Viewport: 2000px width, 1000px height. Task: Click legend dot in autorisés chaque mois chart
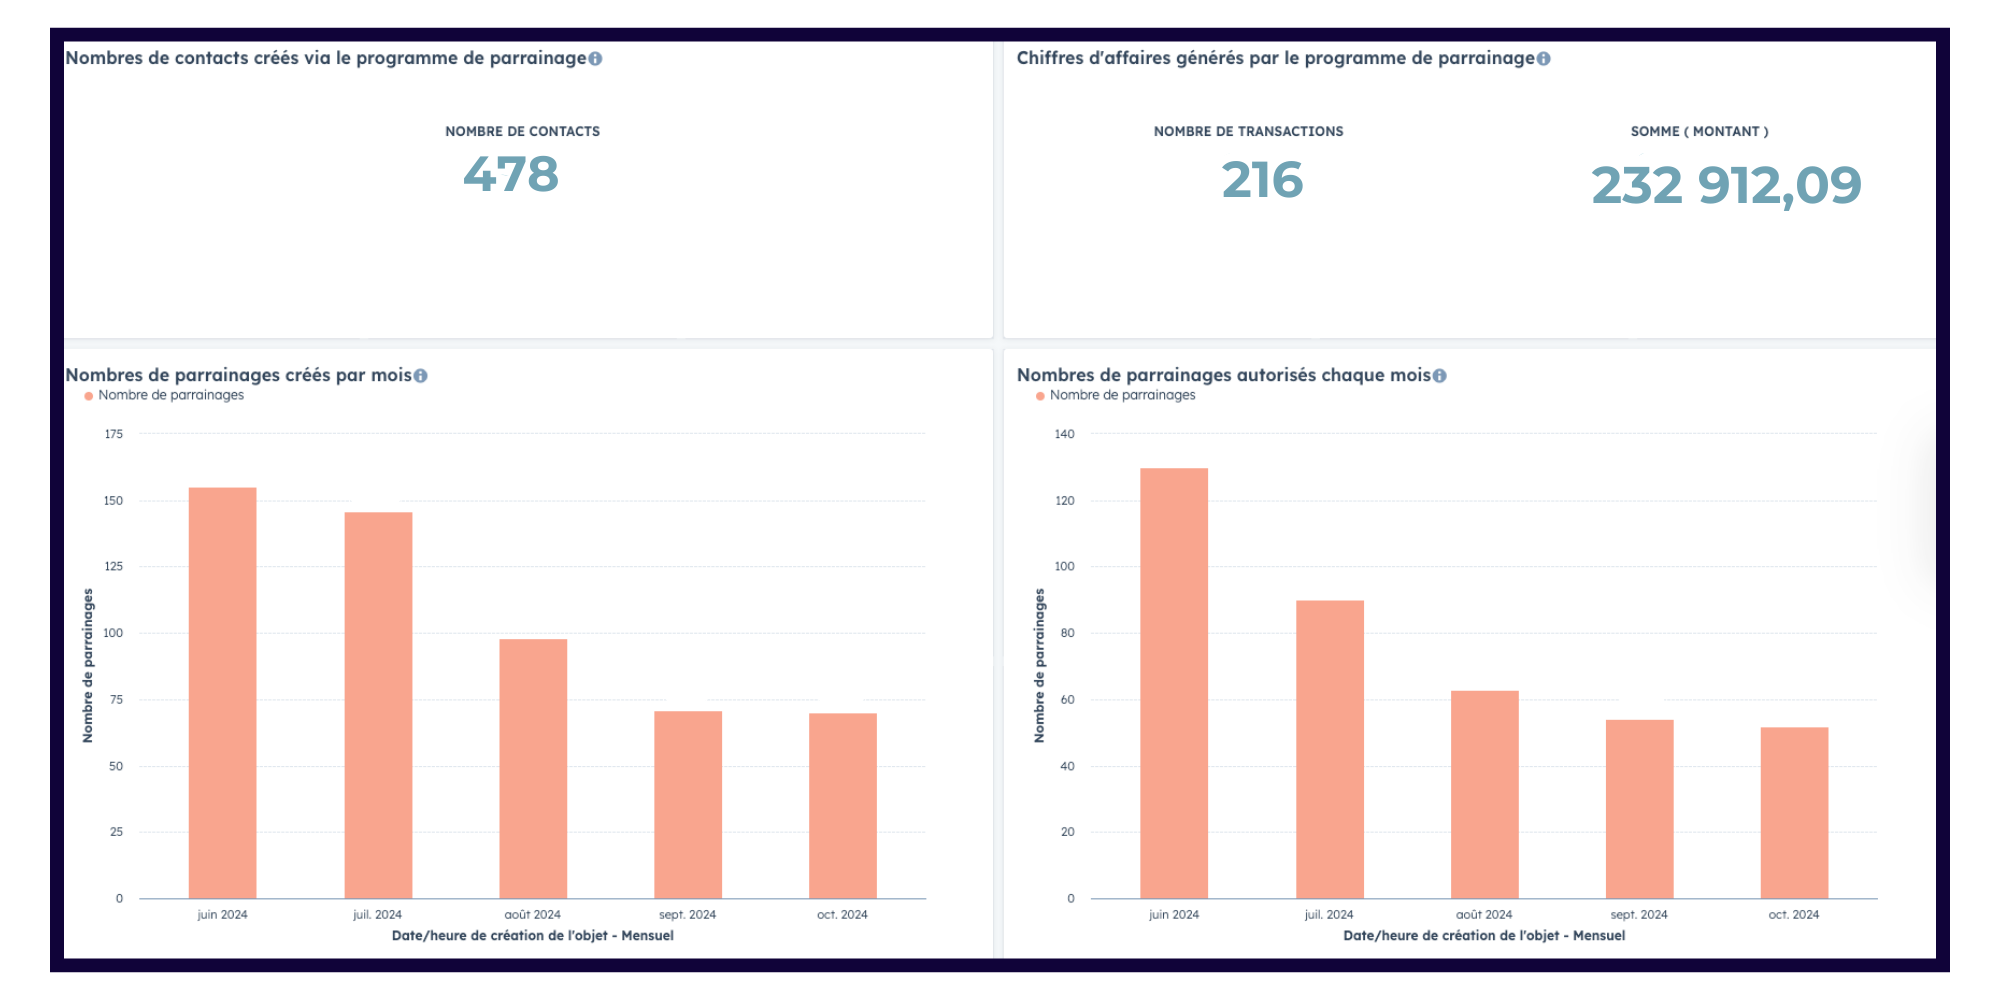(1040, 396)
